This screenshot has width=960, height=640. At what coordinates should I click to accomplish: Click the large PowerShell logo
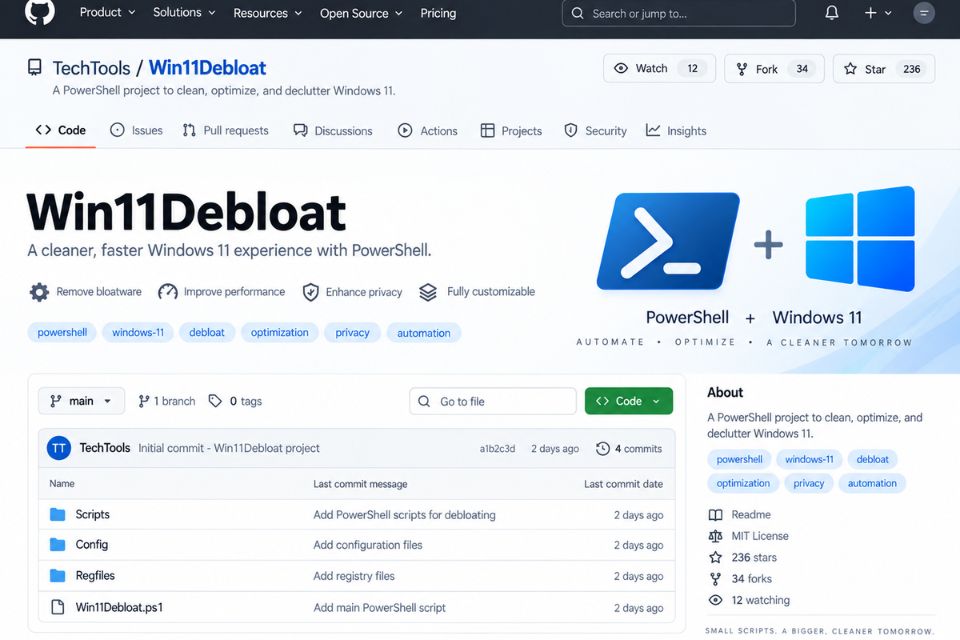click(x=668, y=241)
